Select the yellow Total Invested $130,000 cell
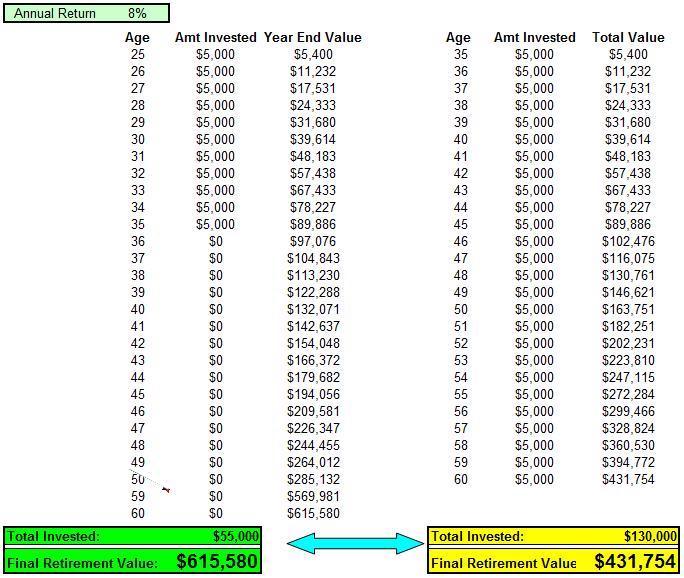The width and height of the screenshot is (684, 578). coord(652,537)
